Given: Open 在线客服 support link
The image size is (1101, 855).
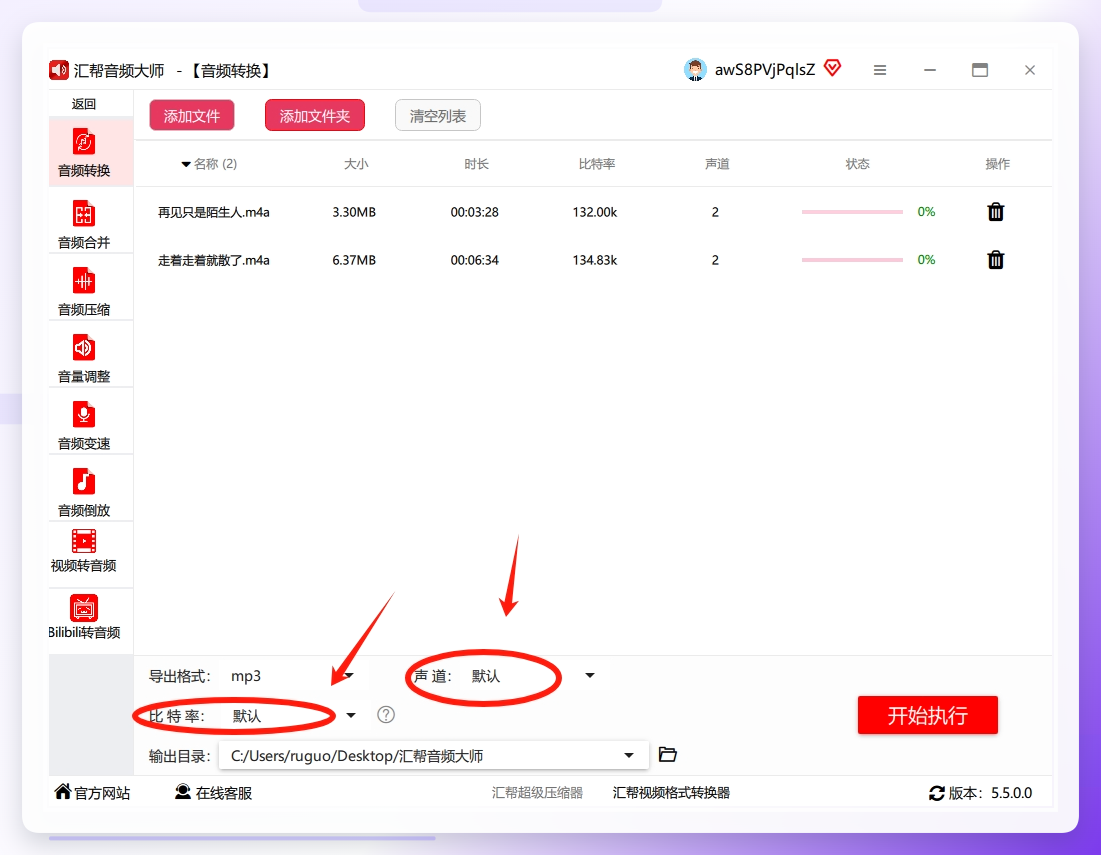Looking at the screenshot, I should point(213,793).
